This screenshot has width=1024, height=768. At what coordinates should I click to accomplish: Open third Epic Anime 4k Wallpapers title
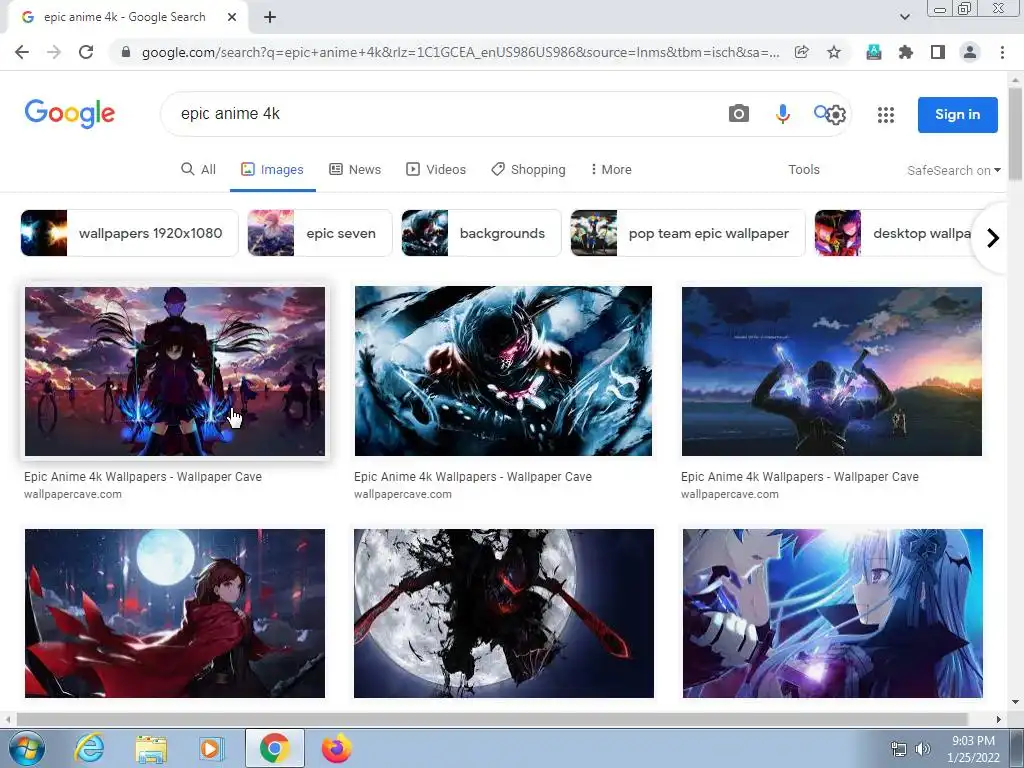coord(799,477)
